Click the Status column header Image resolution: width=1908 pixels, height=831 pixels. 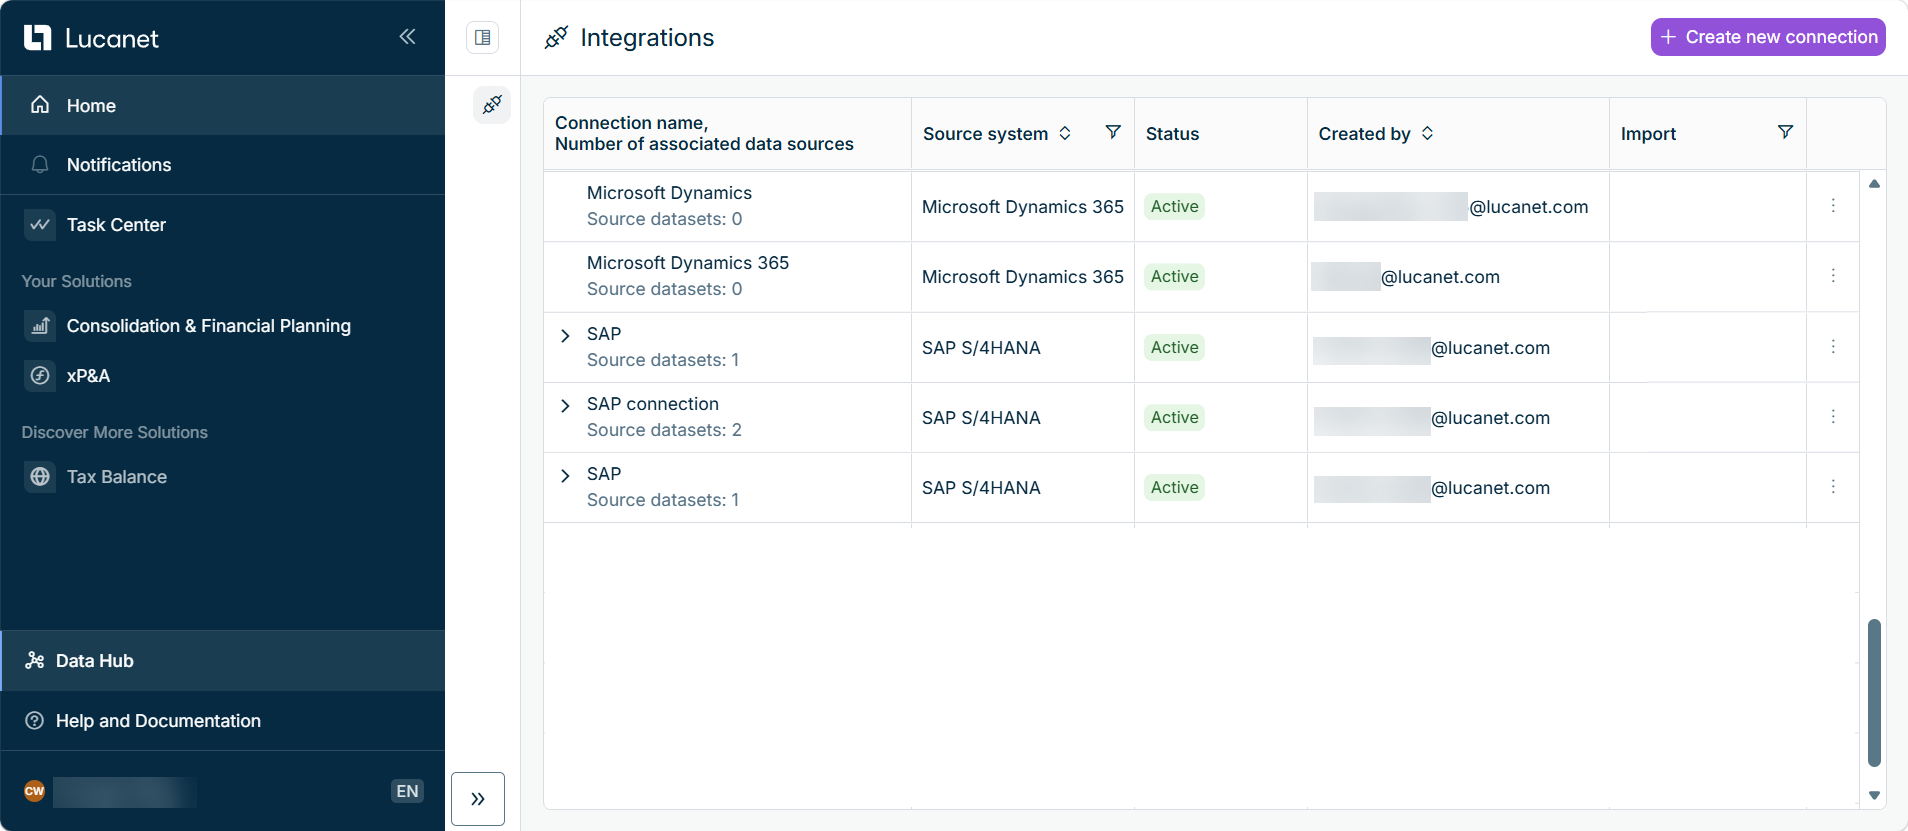(x=1221, y=133)
